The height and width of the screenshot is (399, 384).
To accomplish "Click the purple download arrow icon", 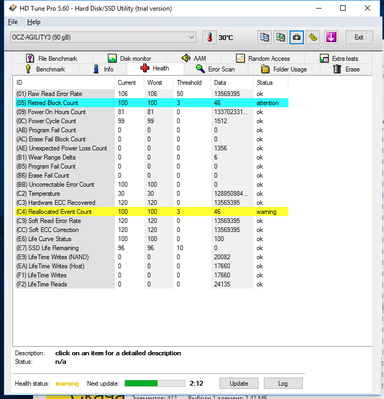I will [x=331, y=37].
